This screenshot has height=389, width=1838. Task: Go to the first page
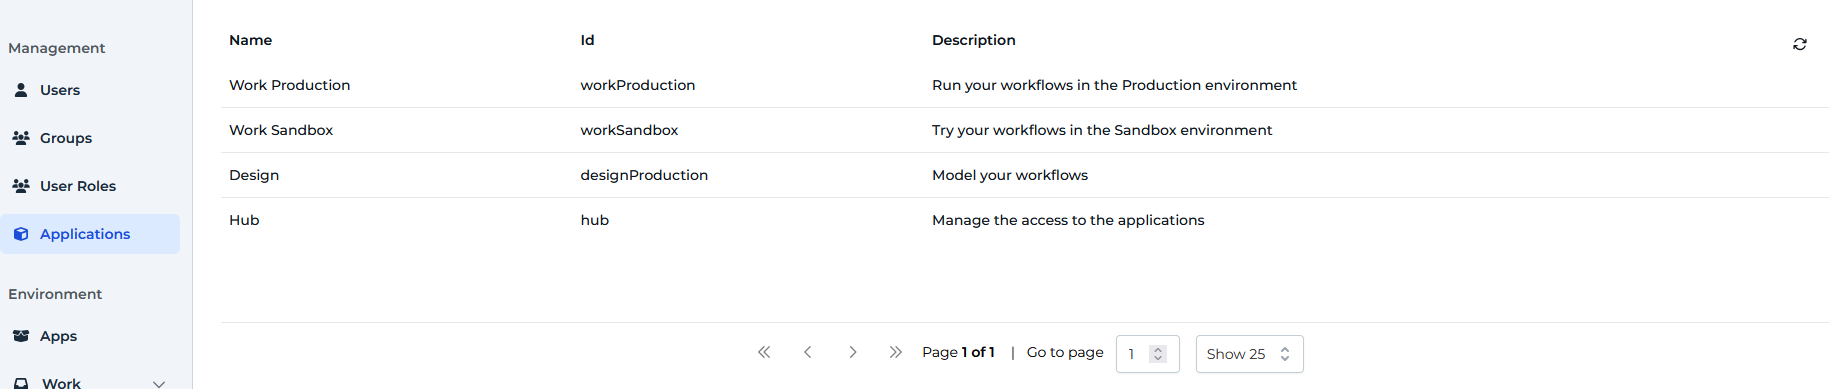coord(764,352)
